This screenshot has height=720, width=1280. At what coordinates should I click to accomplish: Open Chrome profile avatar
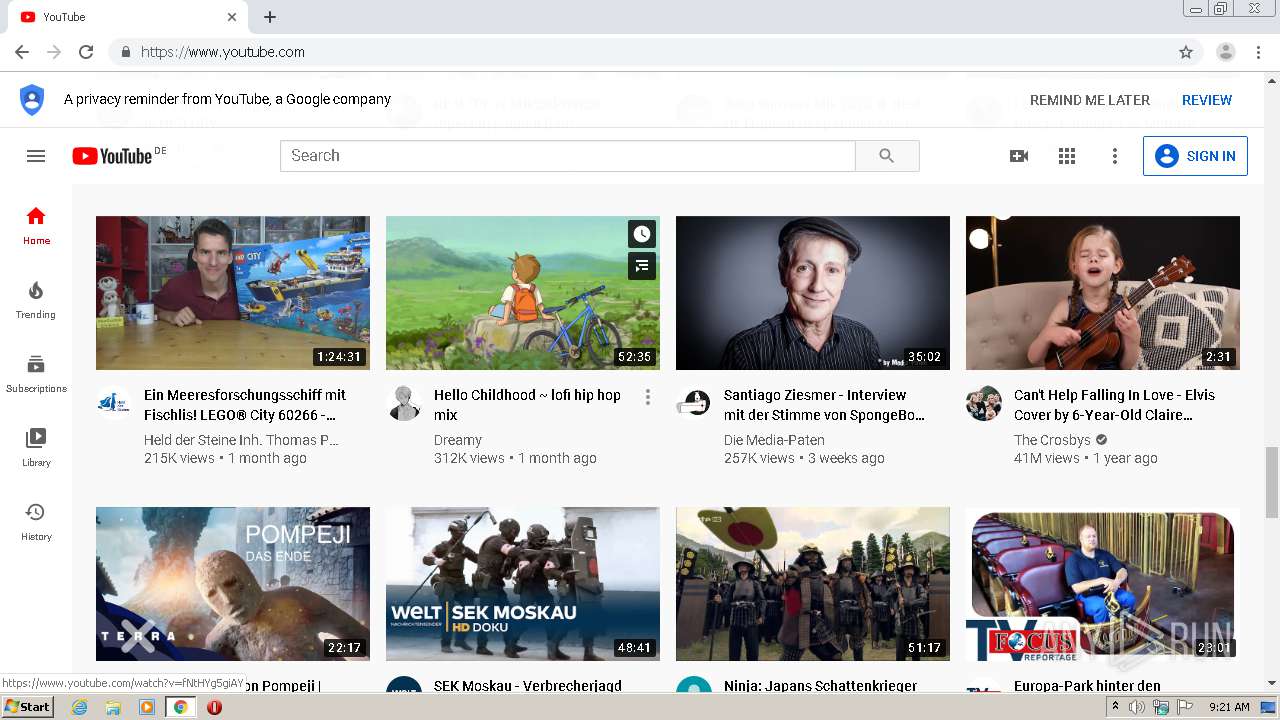click(x=1226, y=52)
